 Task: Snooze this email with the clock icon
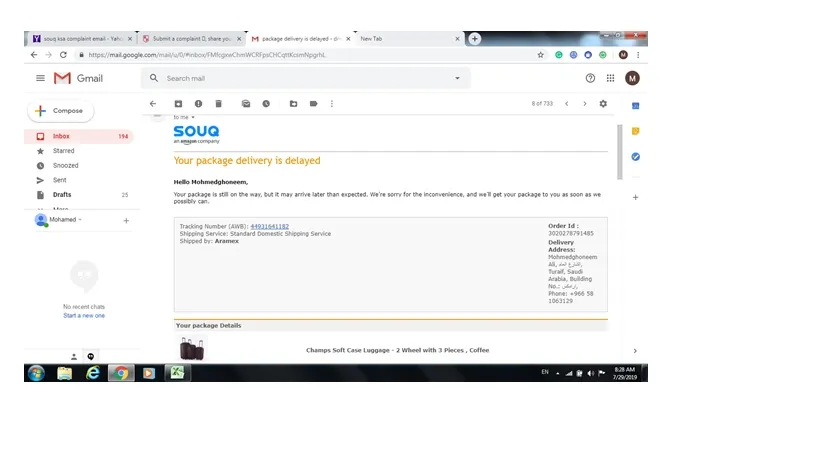point(266,104)
